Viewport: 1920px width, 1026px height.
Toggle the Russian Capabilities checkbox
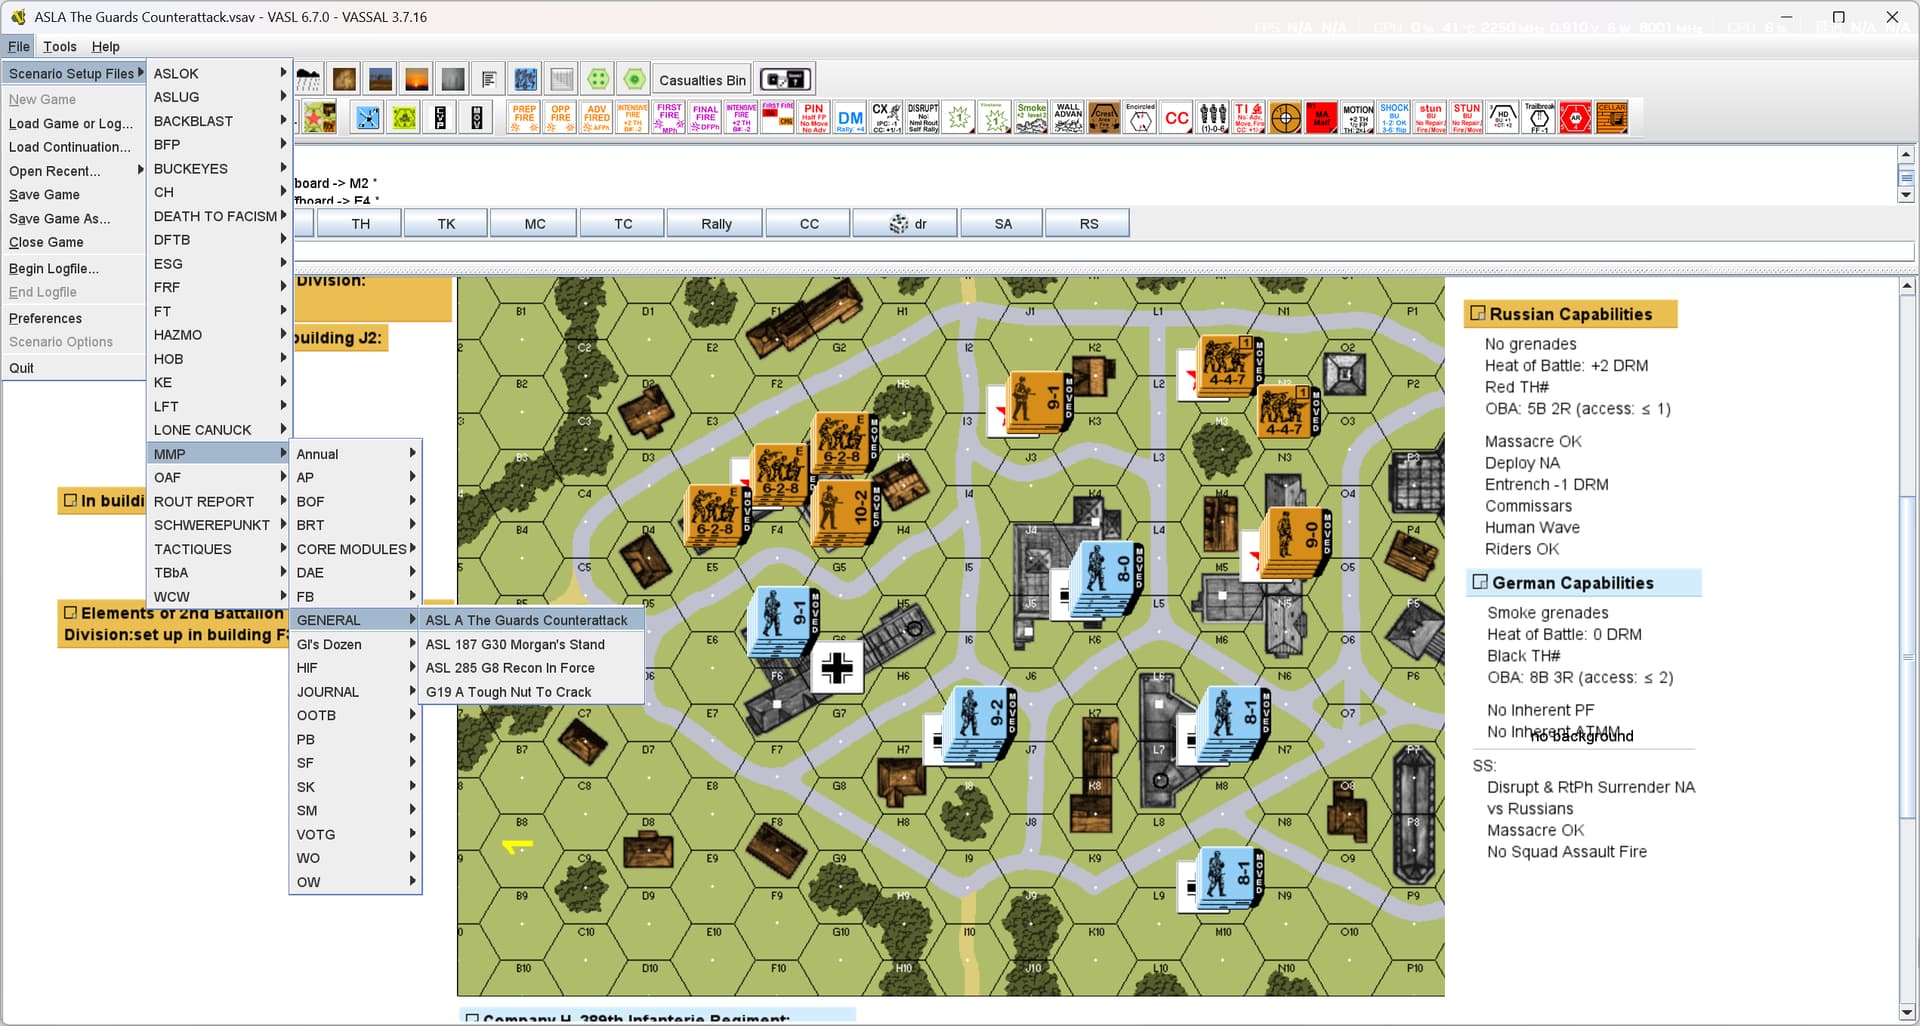[x=1478, y=314]
